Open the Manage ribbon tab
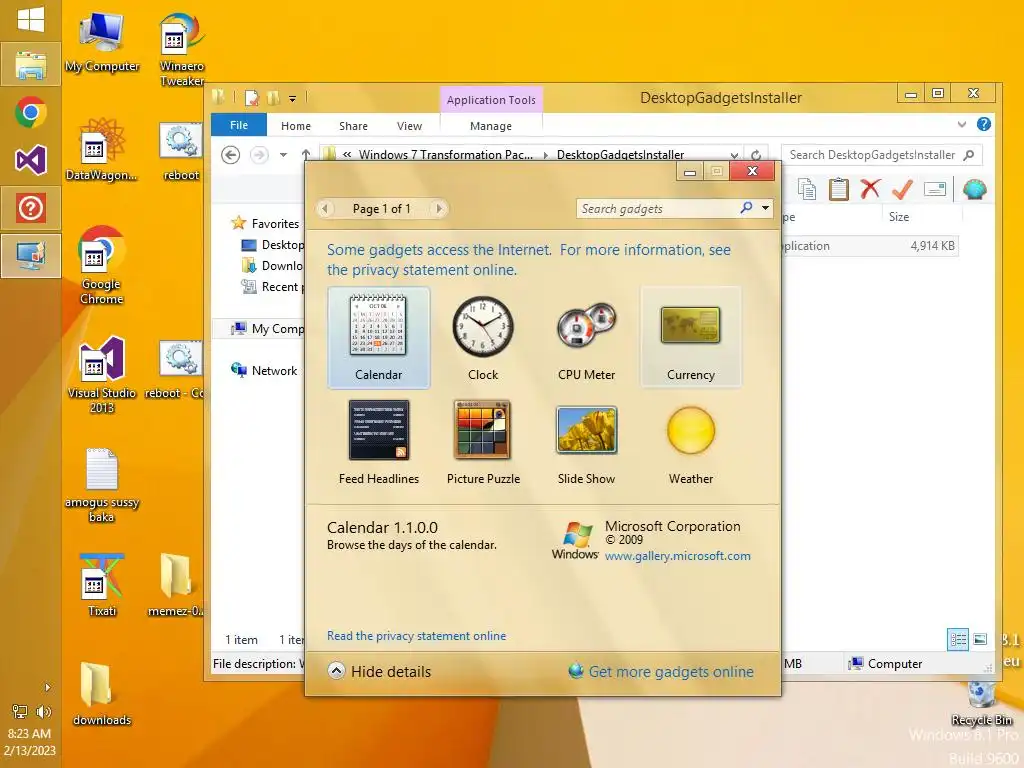 point(490,126)
